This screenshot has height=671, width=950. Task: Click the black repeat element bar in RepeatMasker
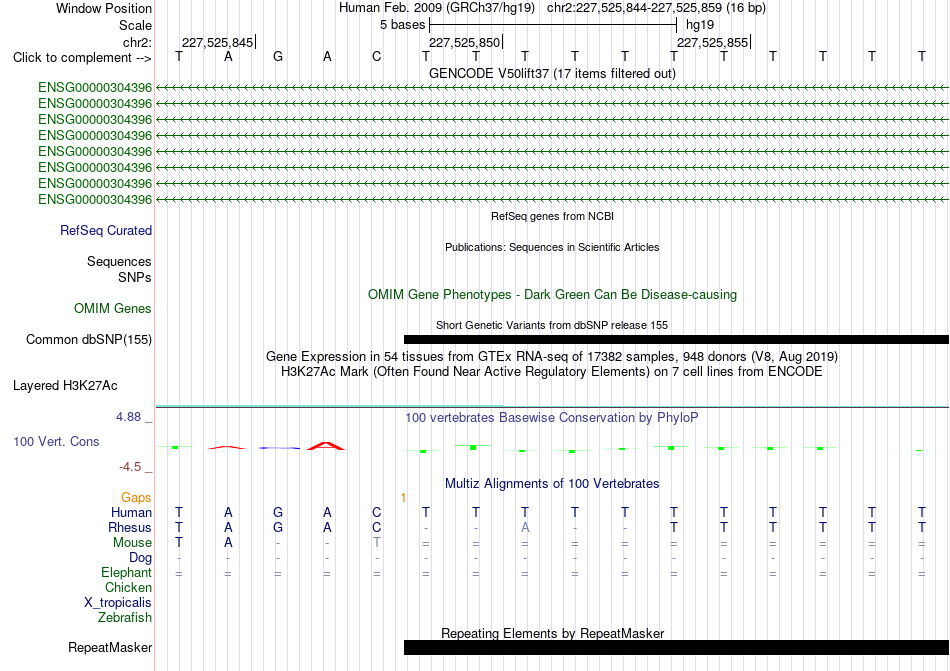676,647
